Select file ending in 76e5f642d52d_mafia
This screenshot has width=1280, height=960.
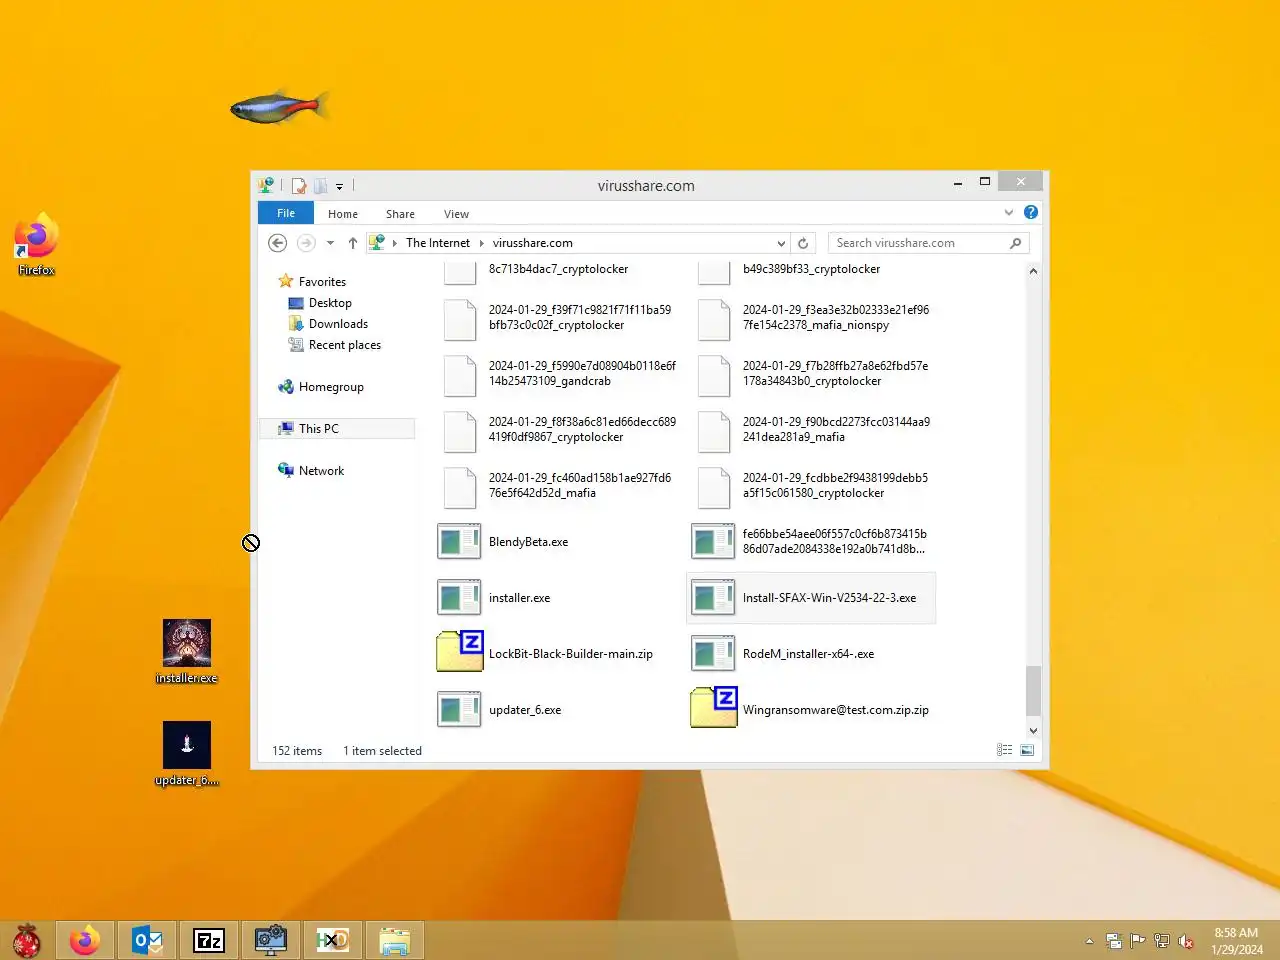click(x=555, y=486)
